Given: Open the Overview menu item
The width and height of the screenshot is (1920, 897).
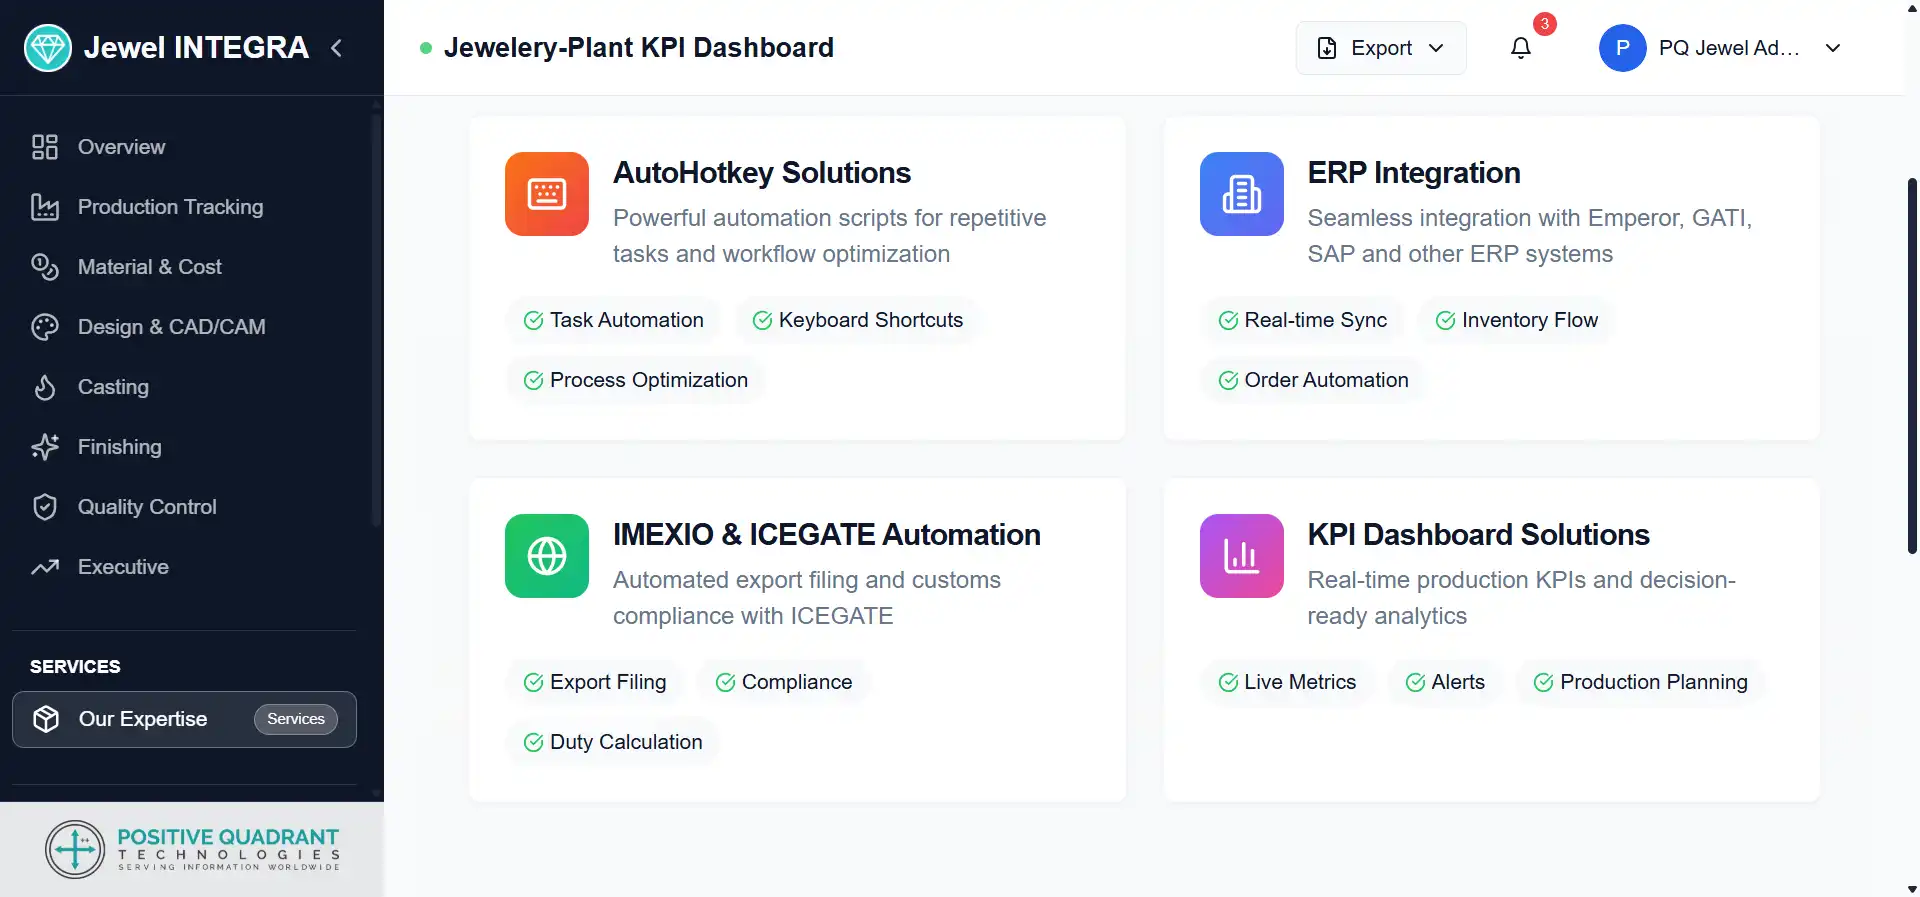Looking at the screenshot, I should tap(184, 147).
